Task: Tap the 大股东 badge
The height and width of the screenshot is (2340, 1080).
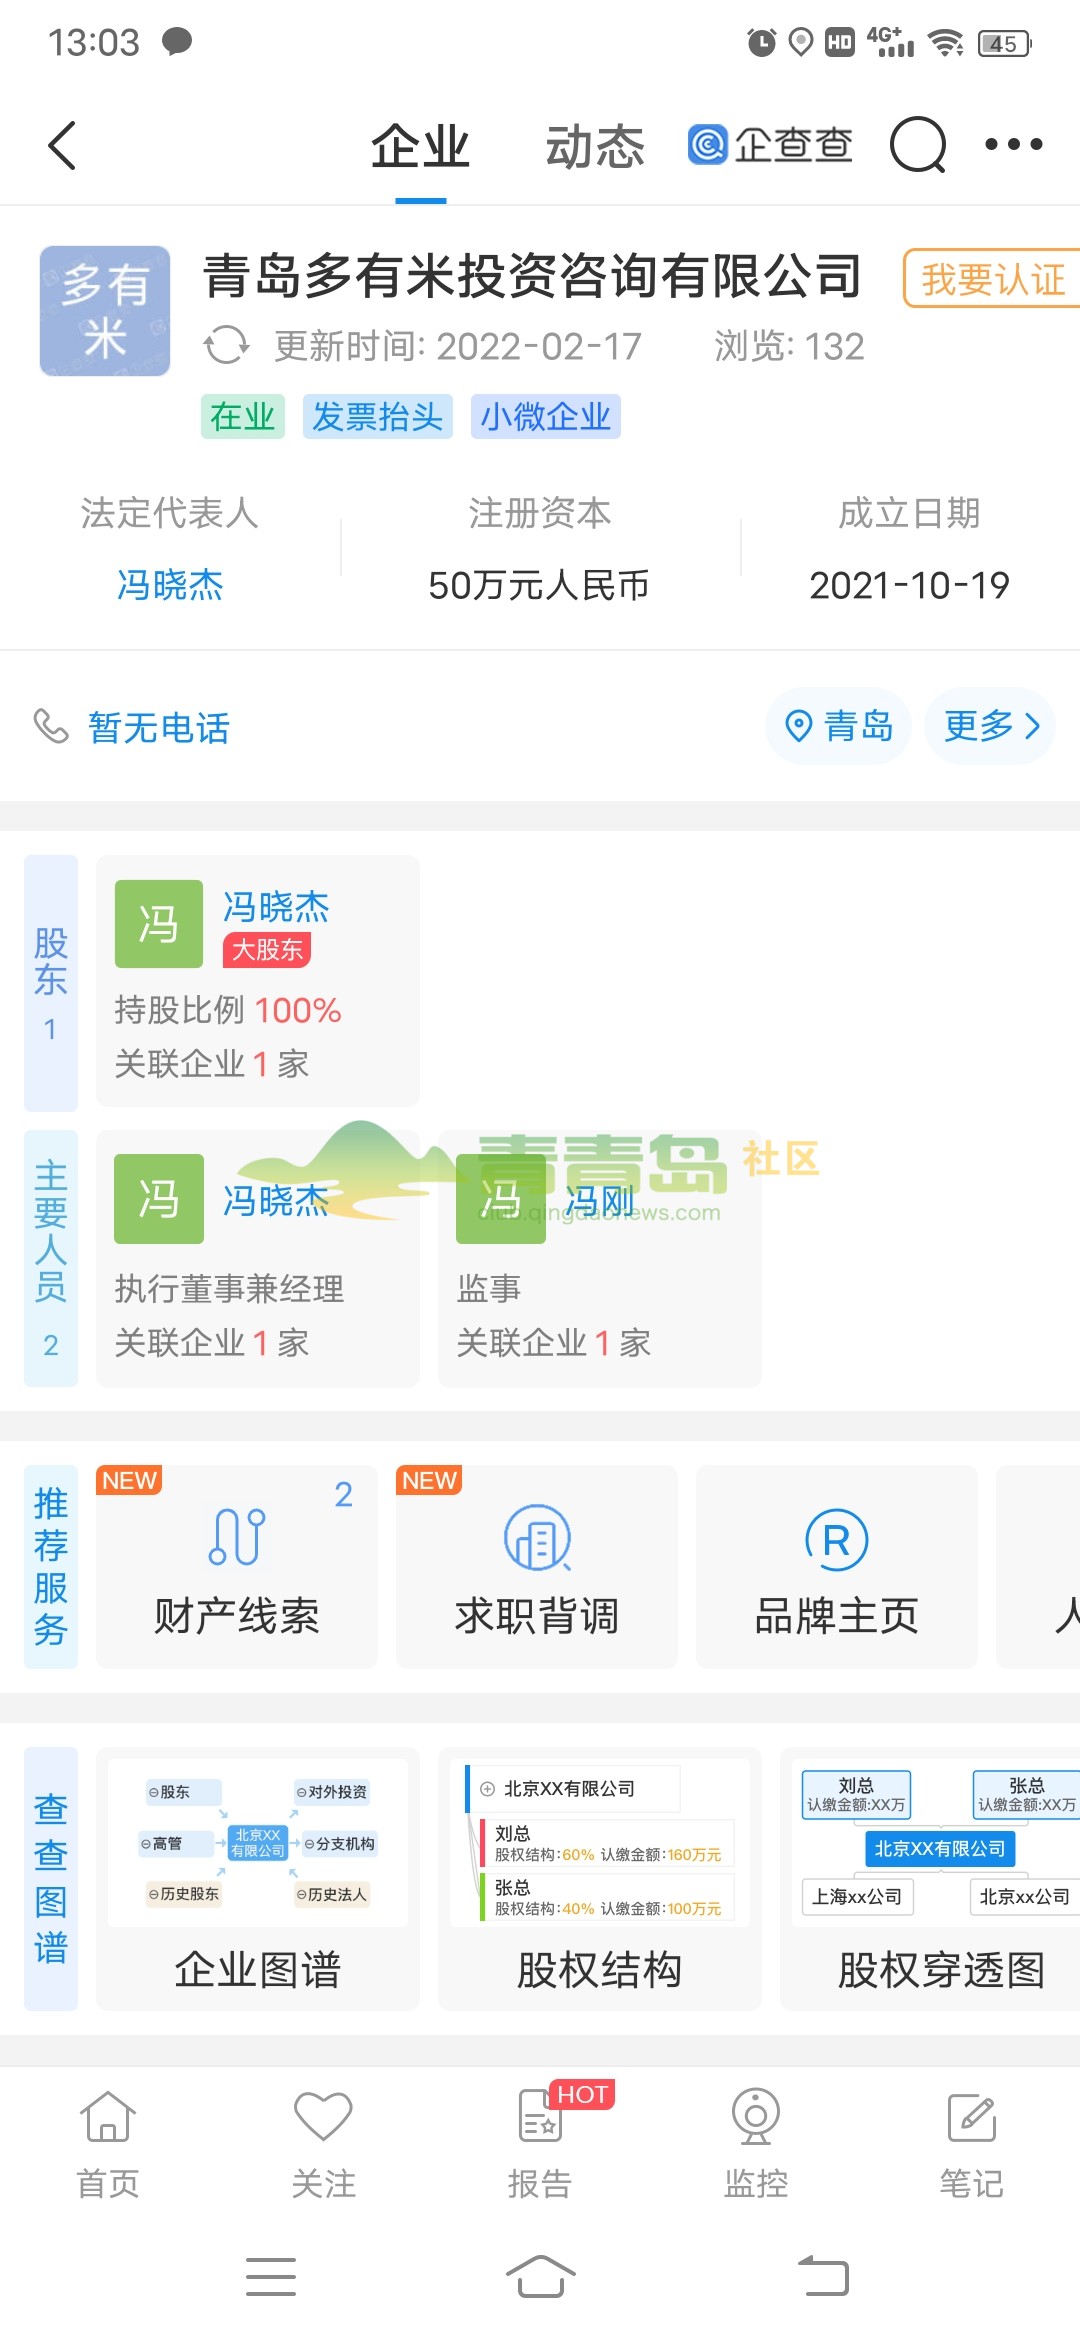Action: click(x=267, y=950)
